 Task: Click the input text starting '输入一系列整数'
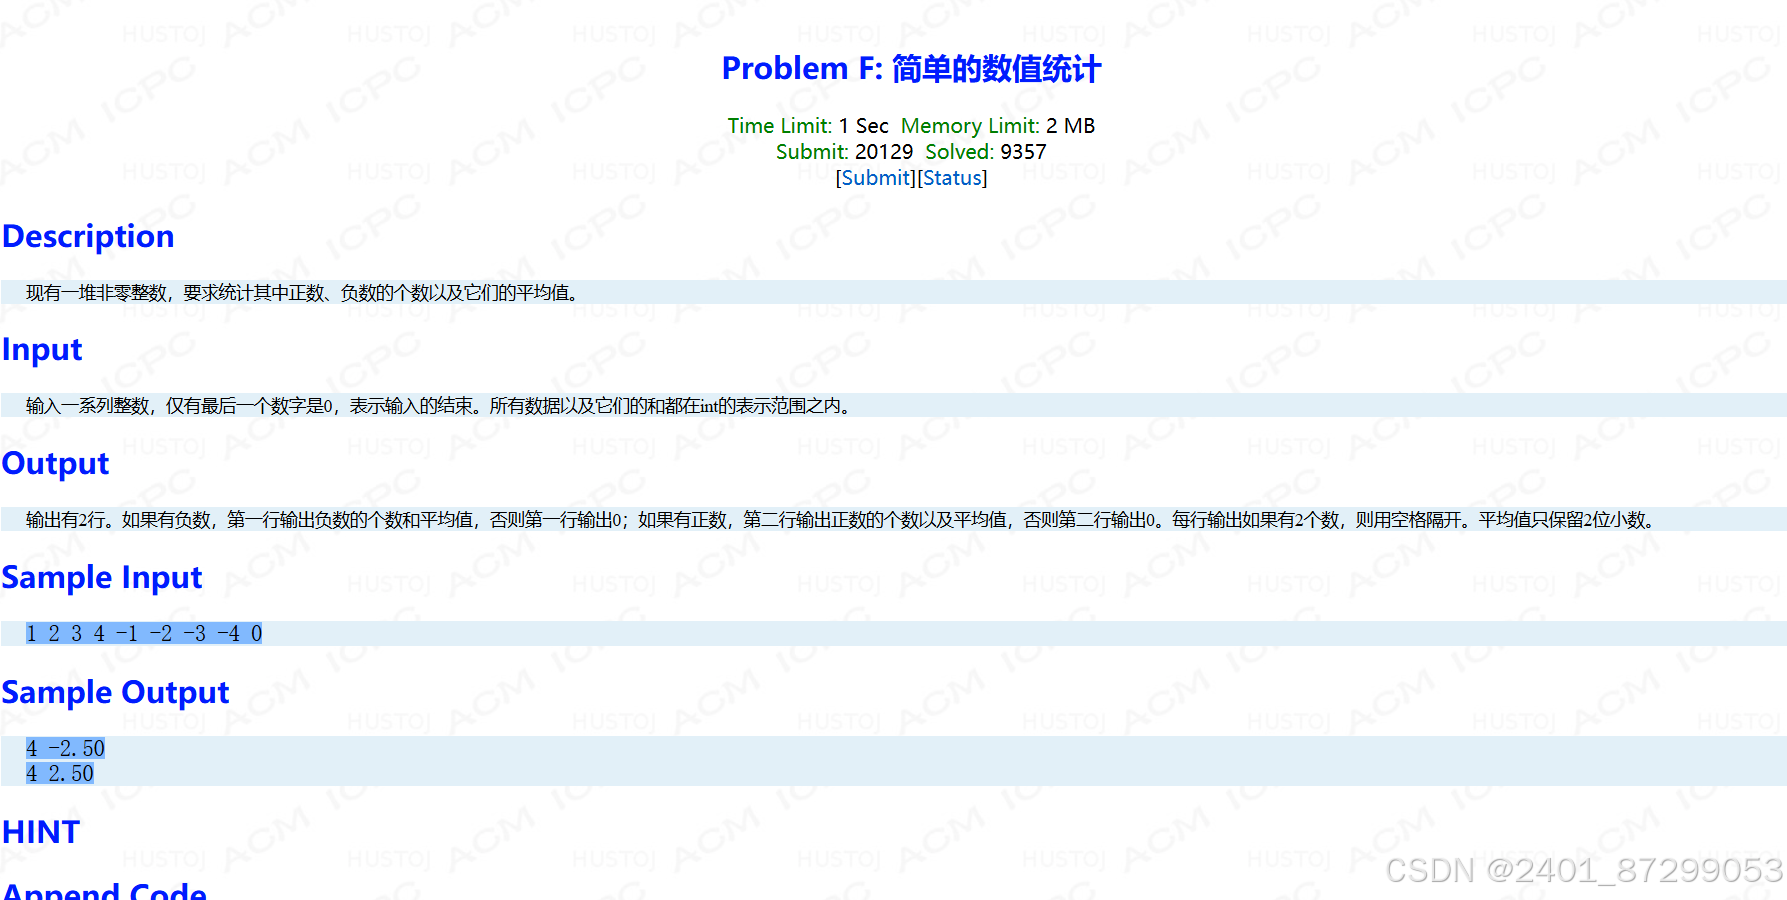(x=439, y=406)
